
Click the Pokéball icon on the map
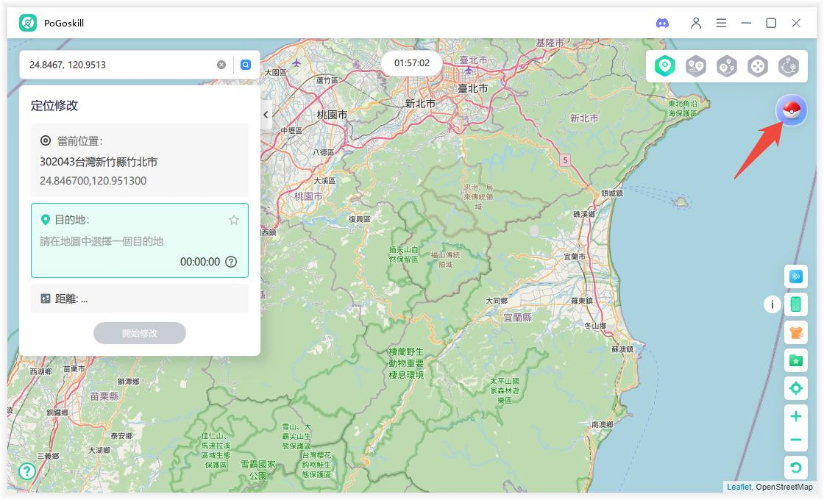791,111
